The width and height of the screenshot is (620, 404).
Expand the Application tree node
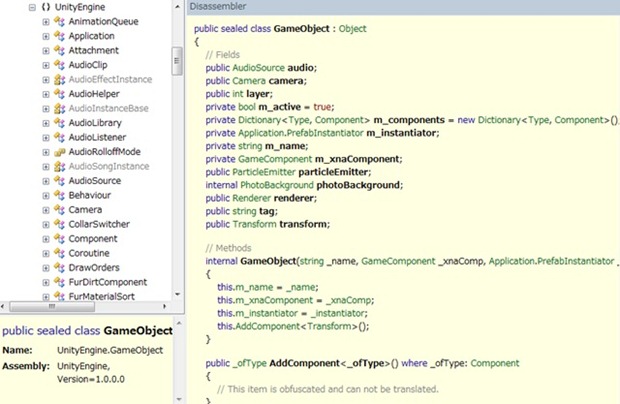(x=46, y=36)
